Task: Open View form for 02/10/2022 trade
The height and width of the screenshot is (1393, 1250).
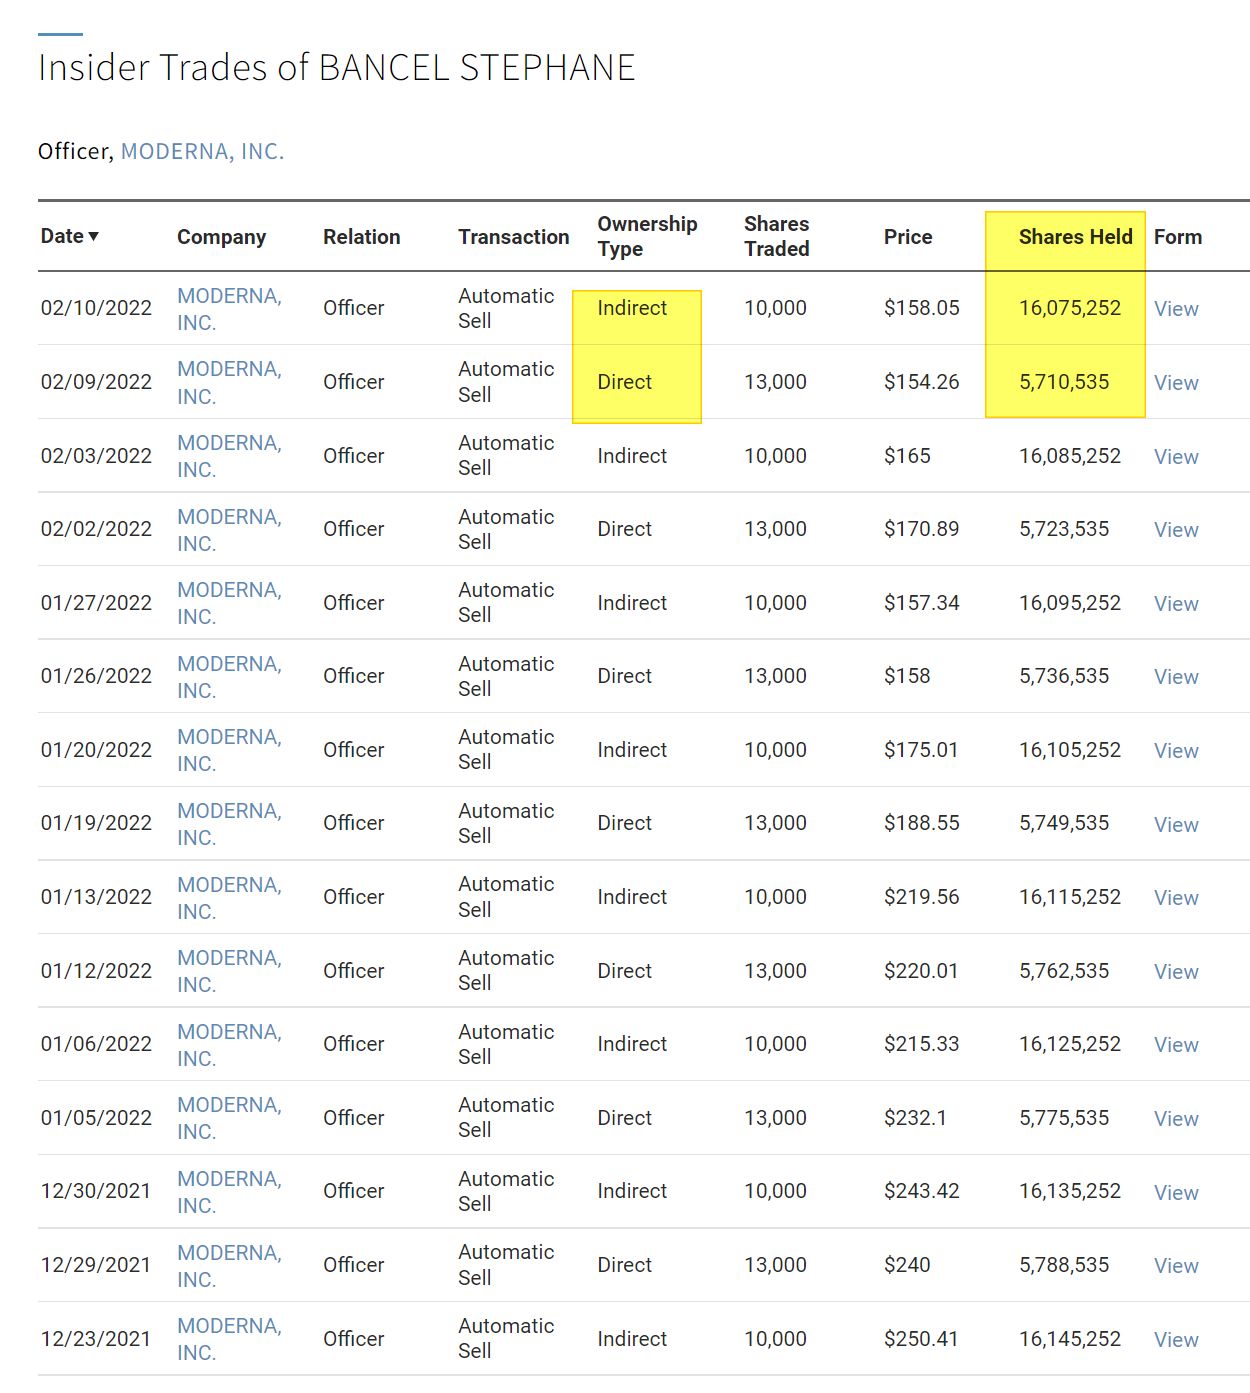Action: tap(1175, 309)
